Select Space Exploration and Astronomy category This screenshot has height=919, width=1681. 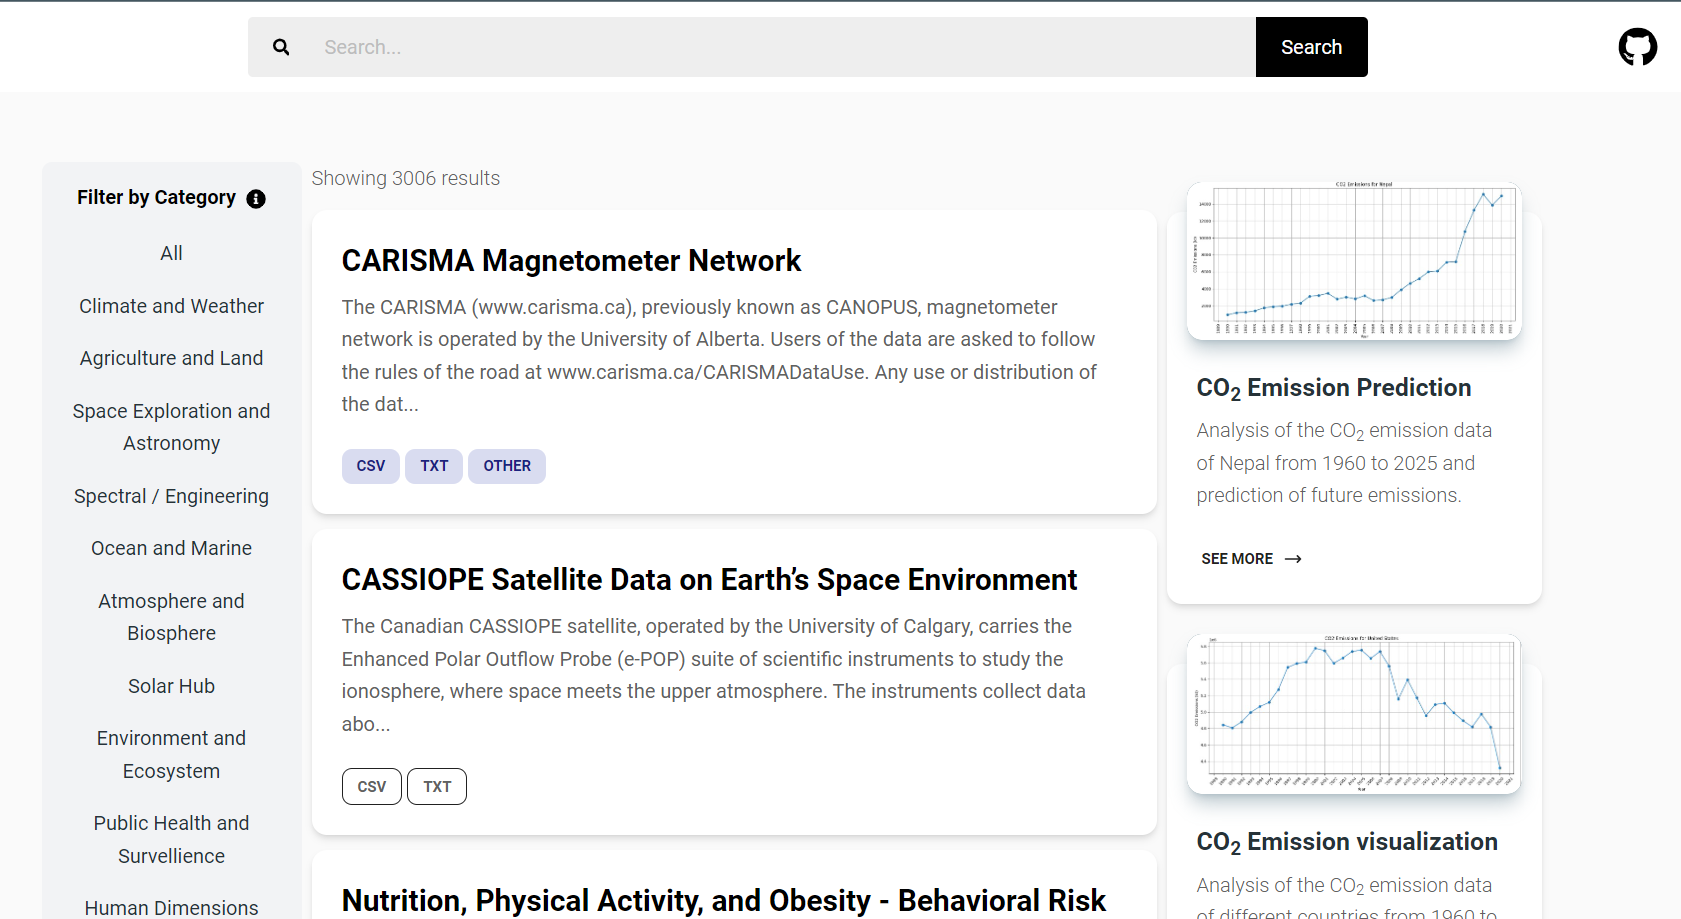coord(171,427)
